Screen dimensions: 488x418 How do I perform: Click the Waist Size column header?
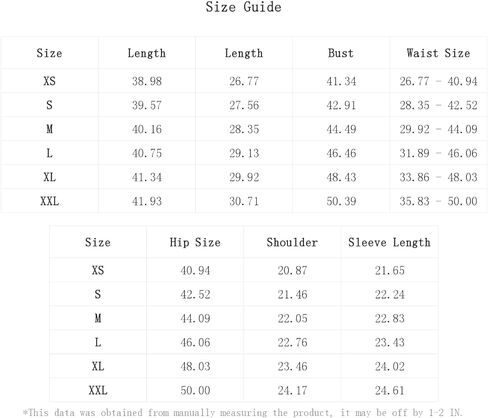tap(438, 53)
